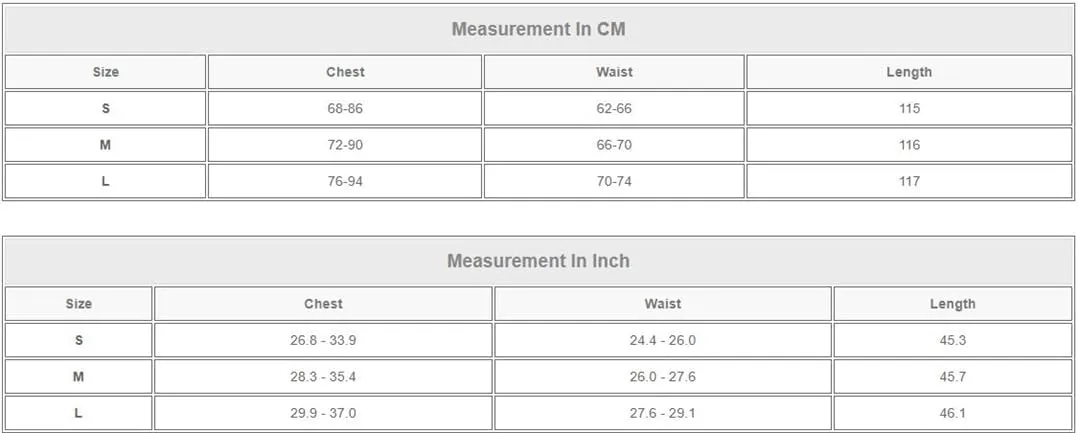Click the Length header in Inch table
The image size is (1078, 433).
953,304
